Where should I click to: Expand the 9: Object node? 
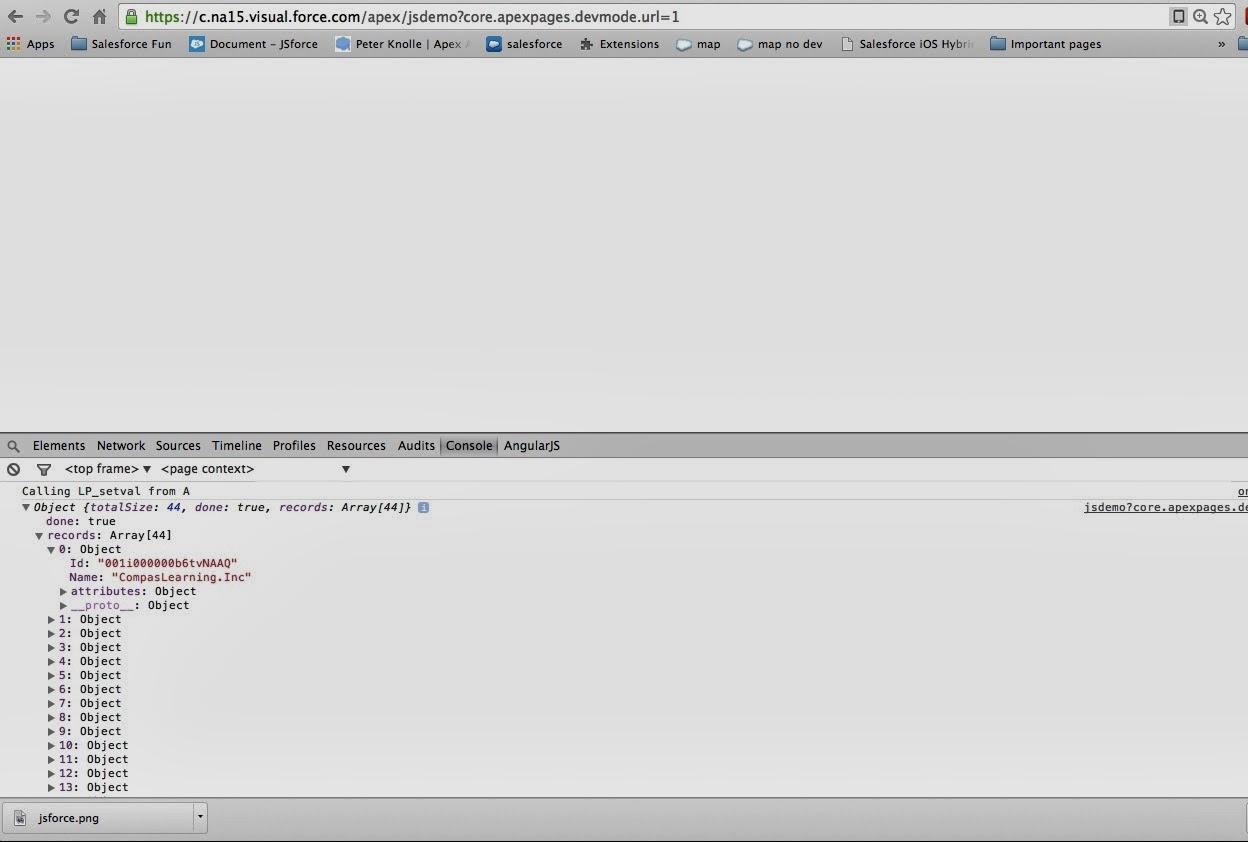52,732
